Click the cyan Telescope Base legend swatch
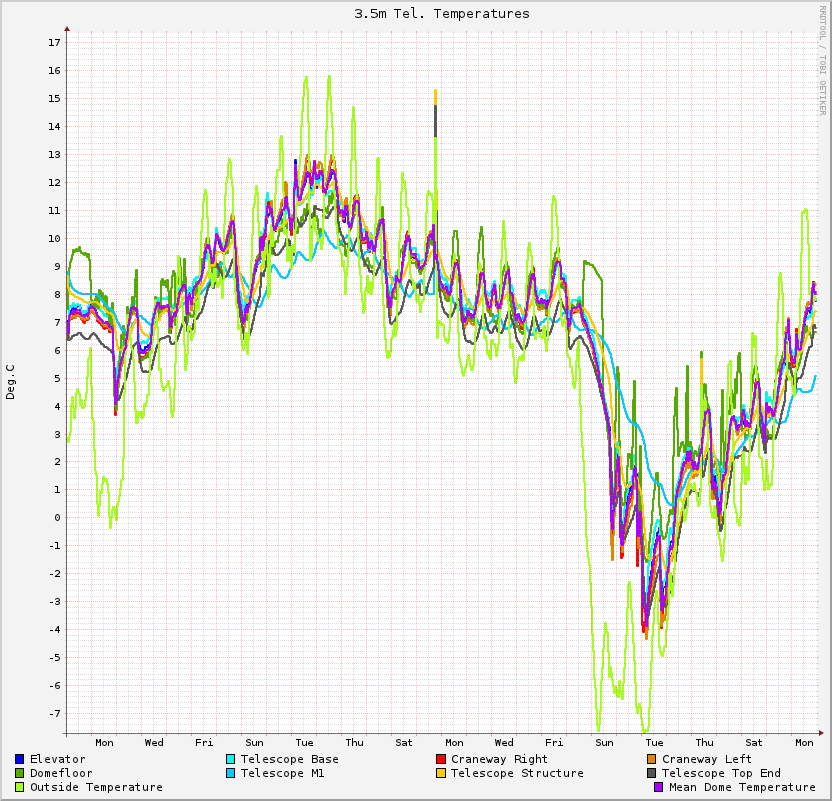This screenshot has width=832, height=801. pos(230,759)
